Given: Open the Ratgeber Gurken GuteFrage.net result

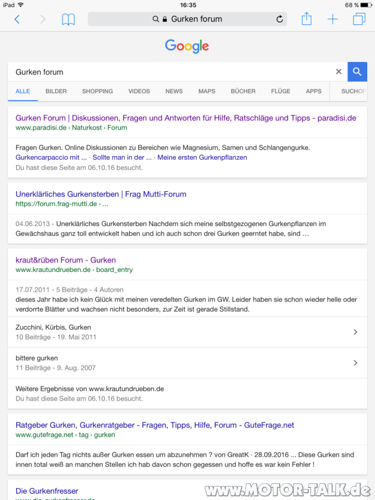Looking at the screenshot, I should (x=155, y=425).
